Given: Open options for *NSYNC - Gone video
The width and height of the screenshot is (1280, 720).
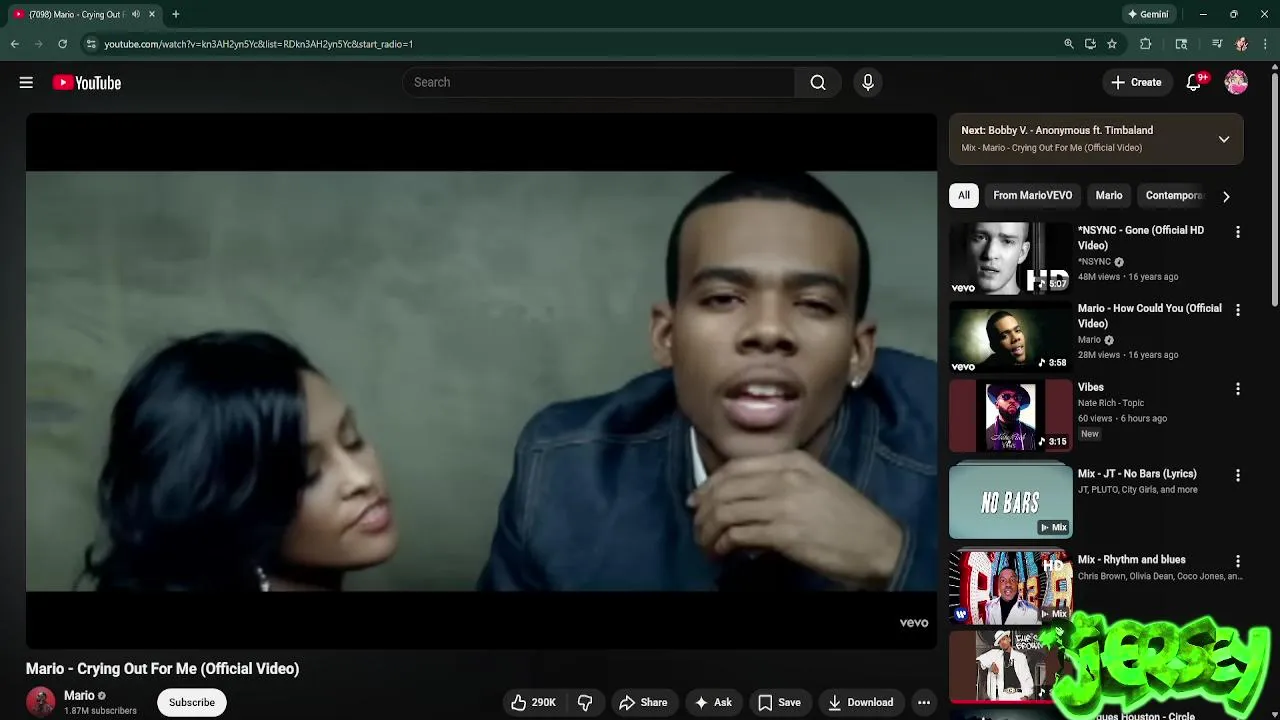Looking at the screenshot, I should (1238, 232).
